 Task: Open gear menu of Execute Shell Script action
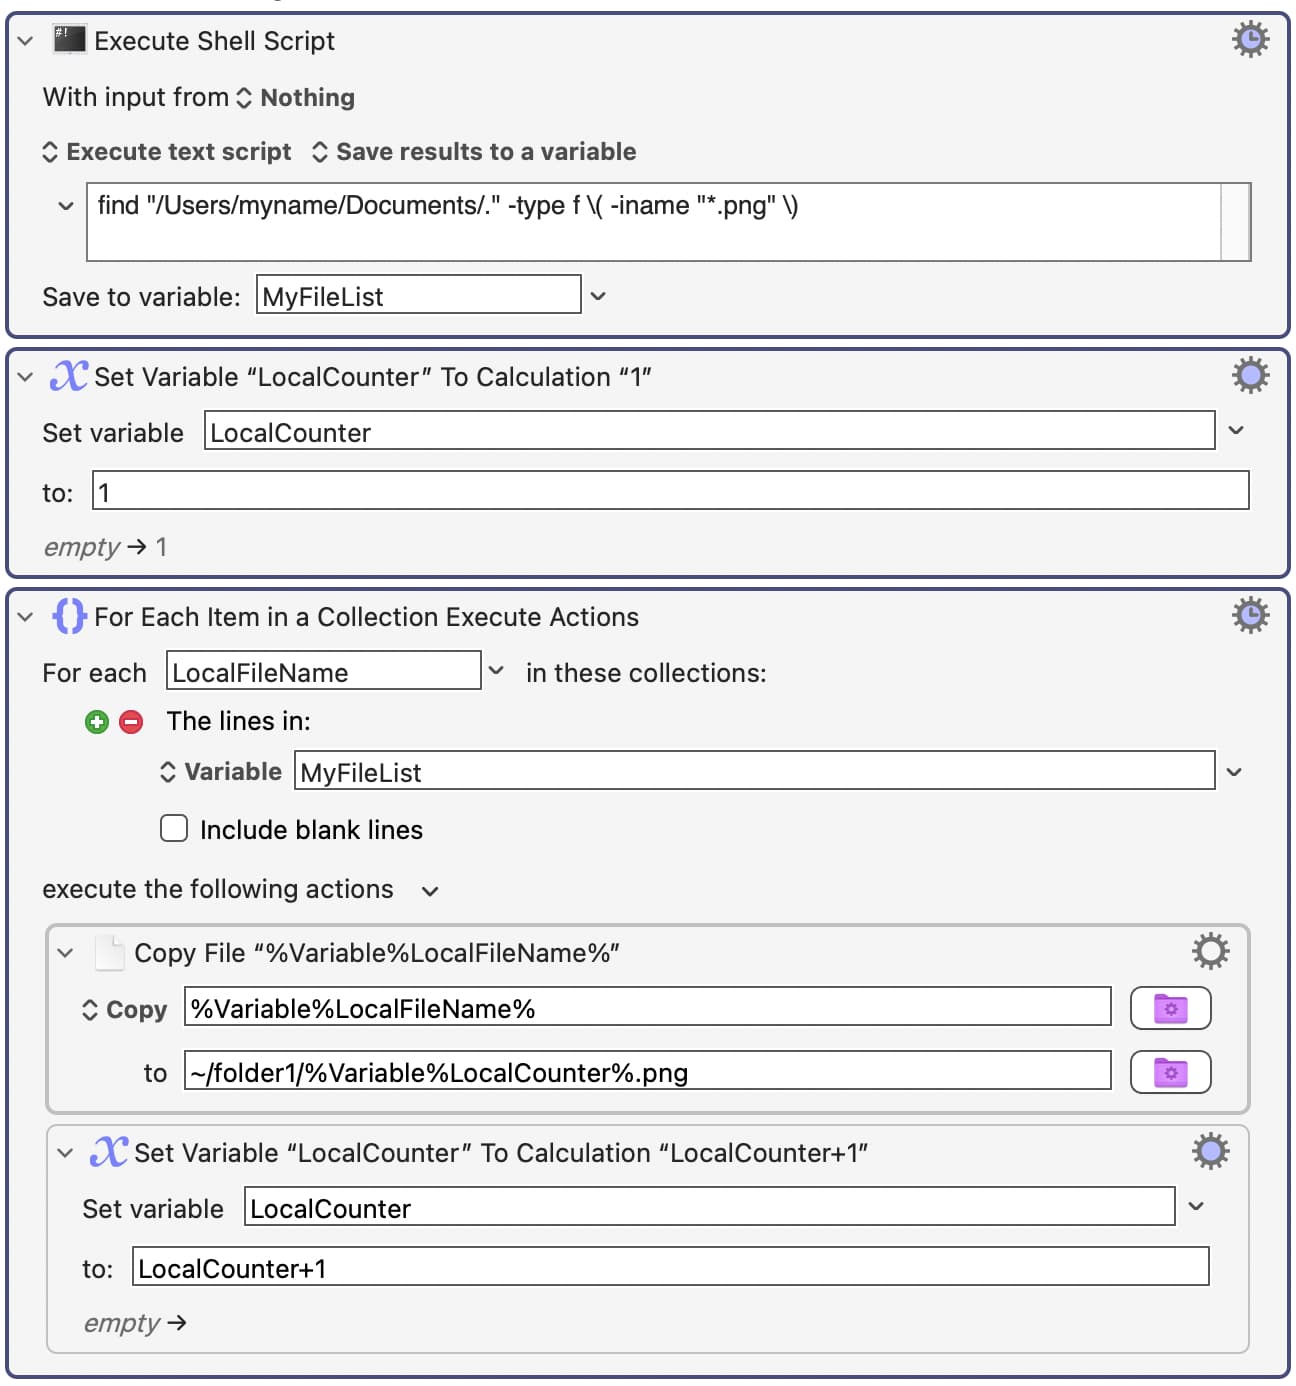(1250, 40)
